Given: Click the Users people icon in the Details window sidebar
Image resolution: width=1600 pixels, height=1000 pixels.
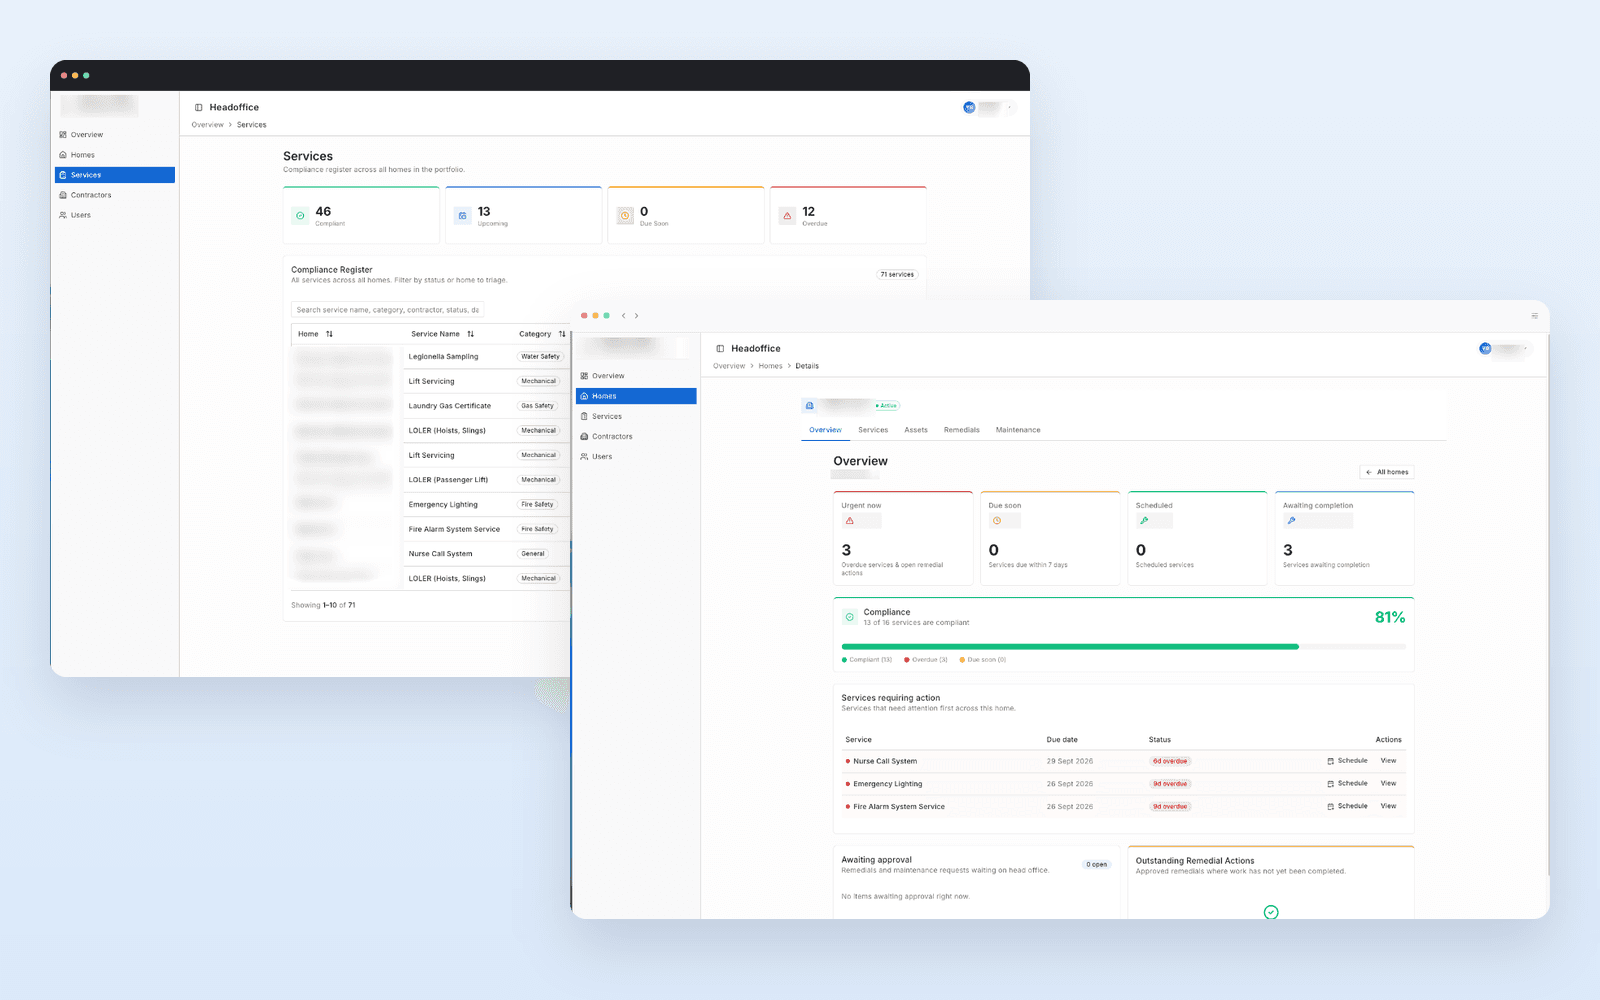Looking at the screenshot, I should 584,456.
